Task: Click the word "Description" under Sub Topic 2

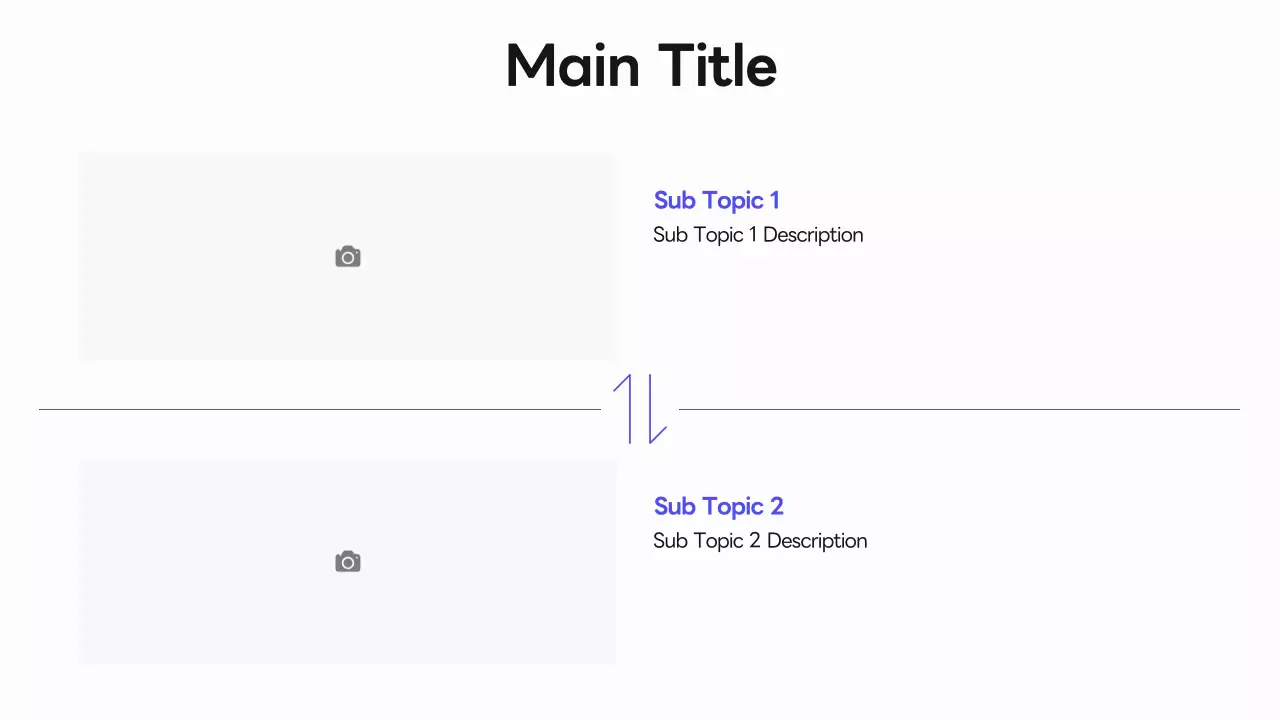Action: tap(817, 541)
